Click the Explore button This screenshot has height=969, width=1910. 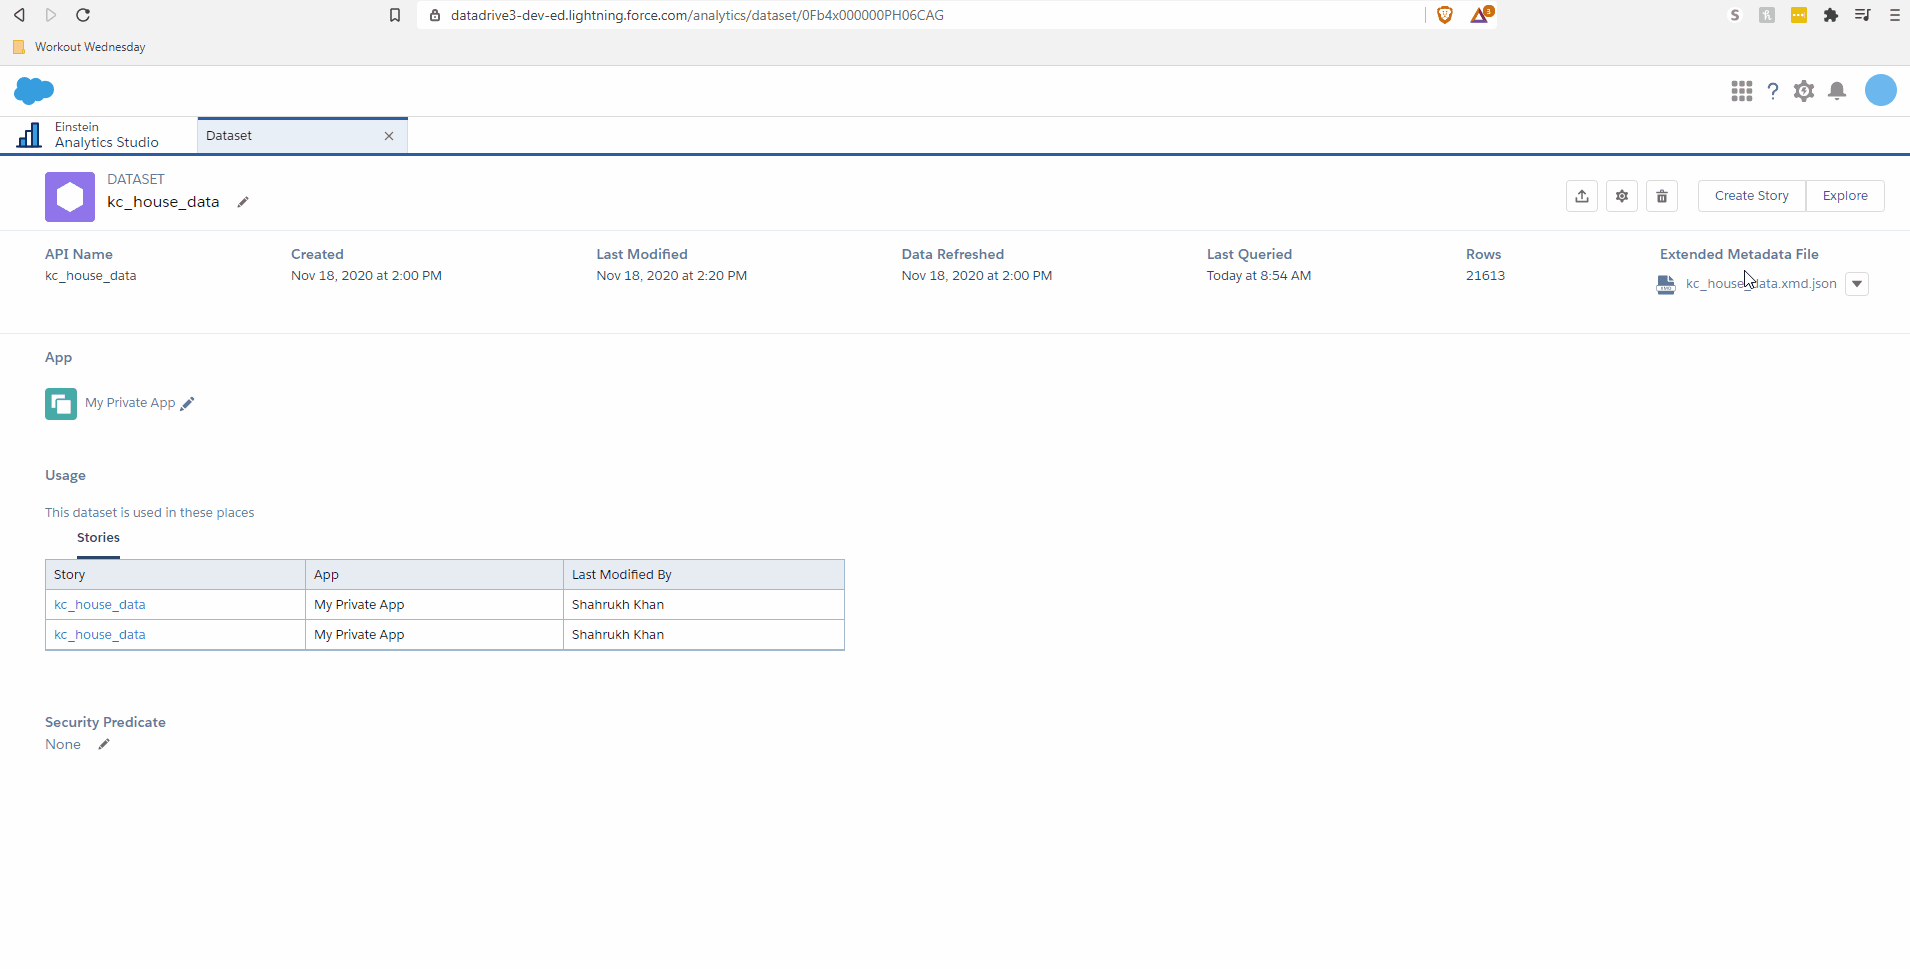pos(1844,196)
